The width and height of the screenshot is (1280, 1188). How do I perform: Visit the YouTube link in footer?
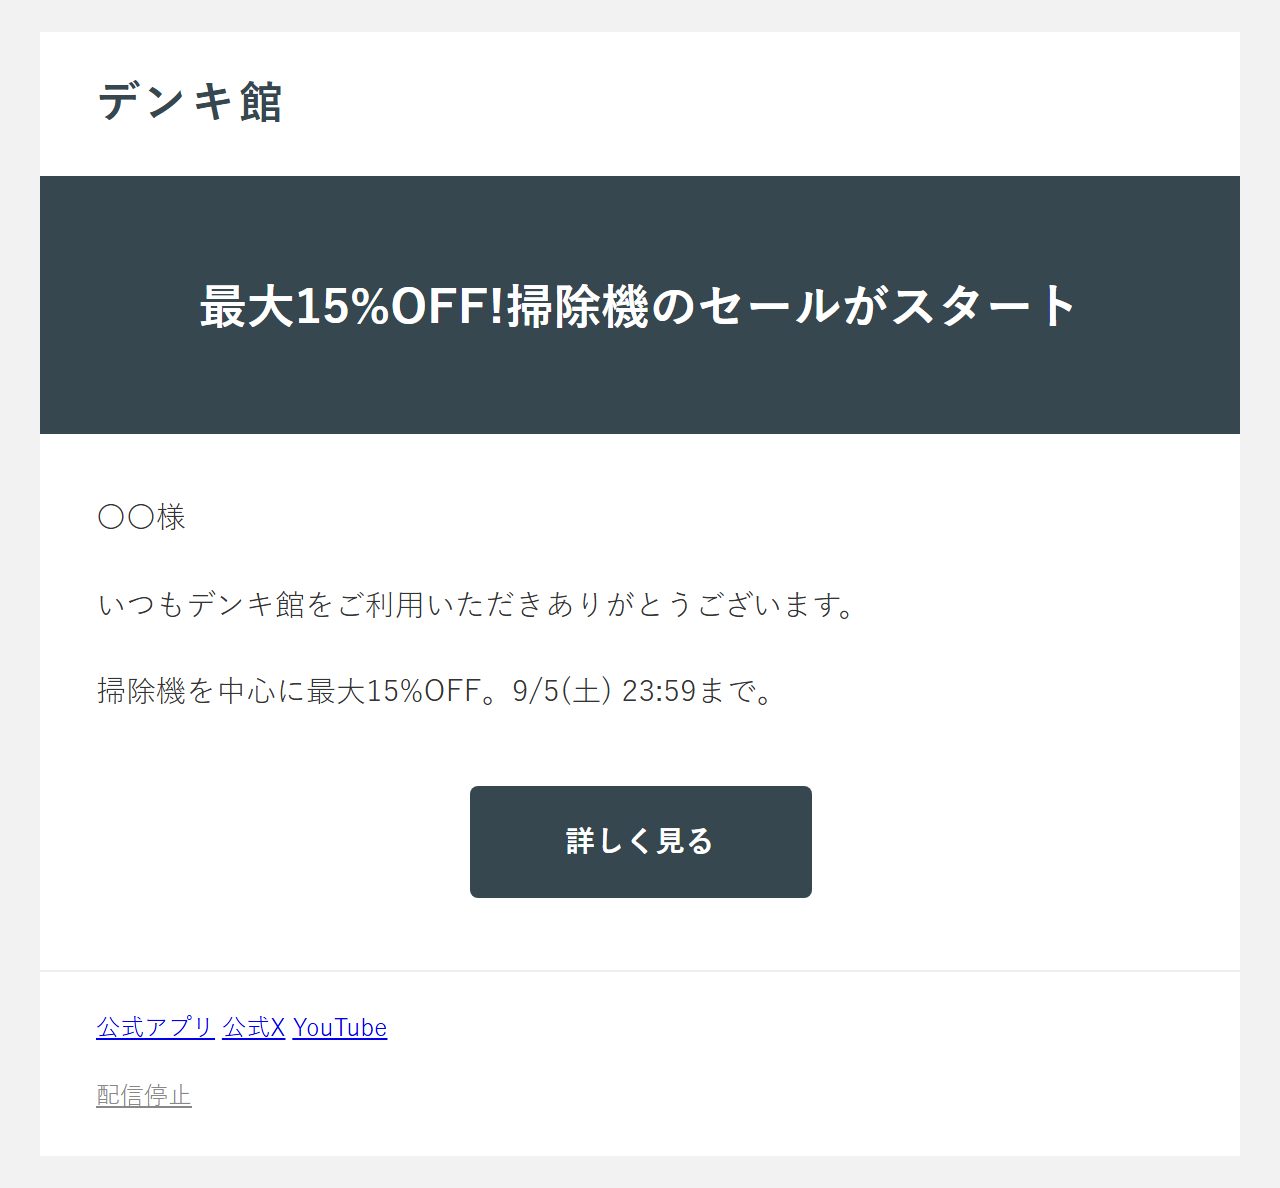coord(340,1027)
